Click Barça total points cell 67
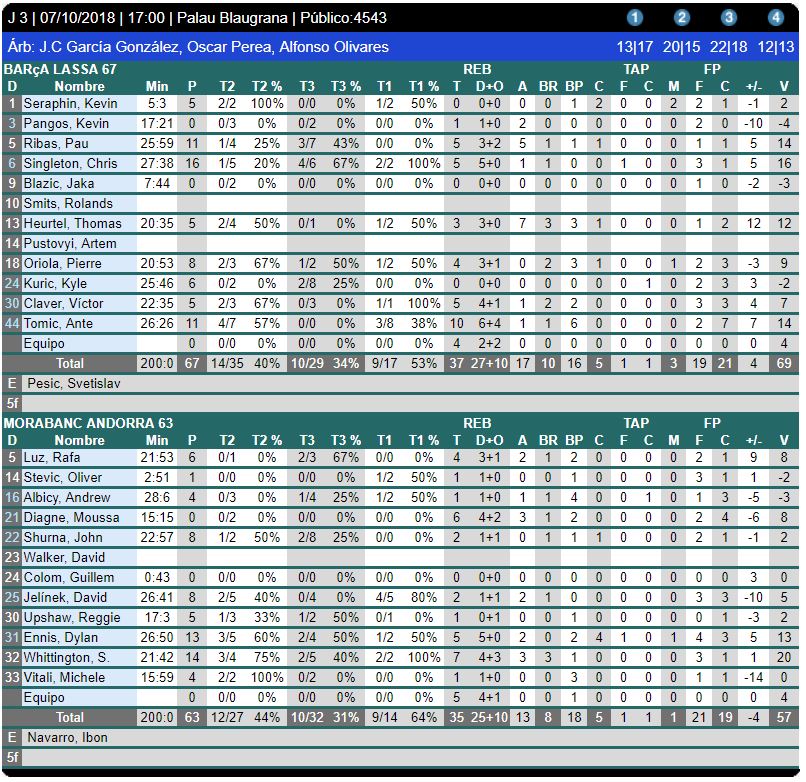This screenshot has height=782, width=806. pyautogui.click(x=192, y=363)
